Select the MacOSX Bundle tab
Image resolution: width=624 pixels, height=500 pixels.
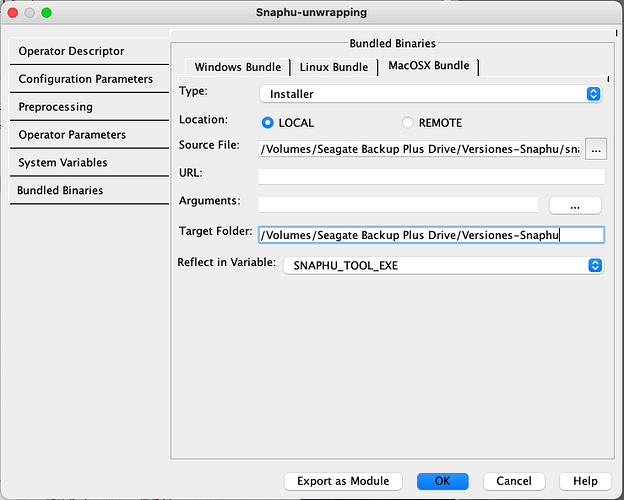pos(429,66)
